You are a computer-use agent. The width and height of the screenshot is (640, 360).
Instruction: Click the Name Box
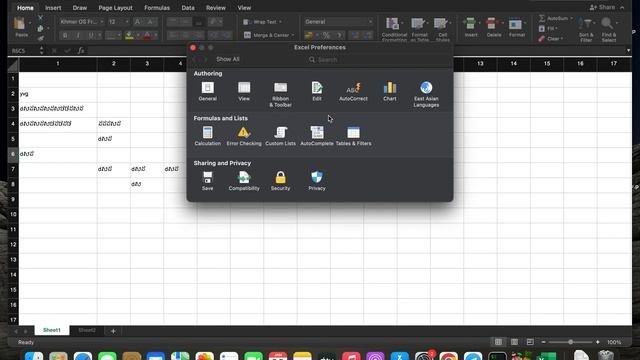[24, 51]
